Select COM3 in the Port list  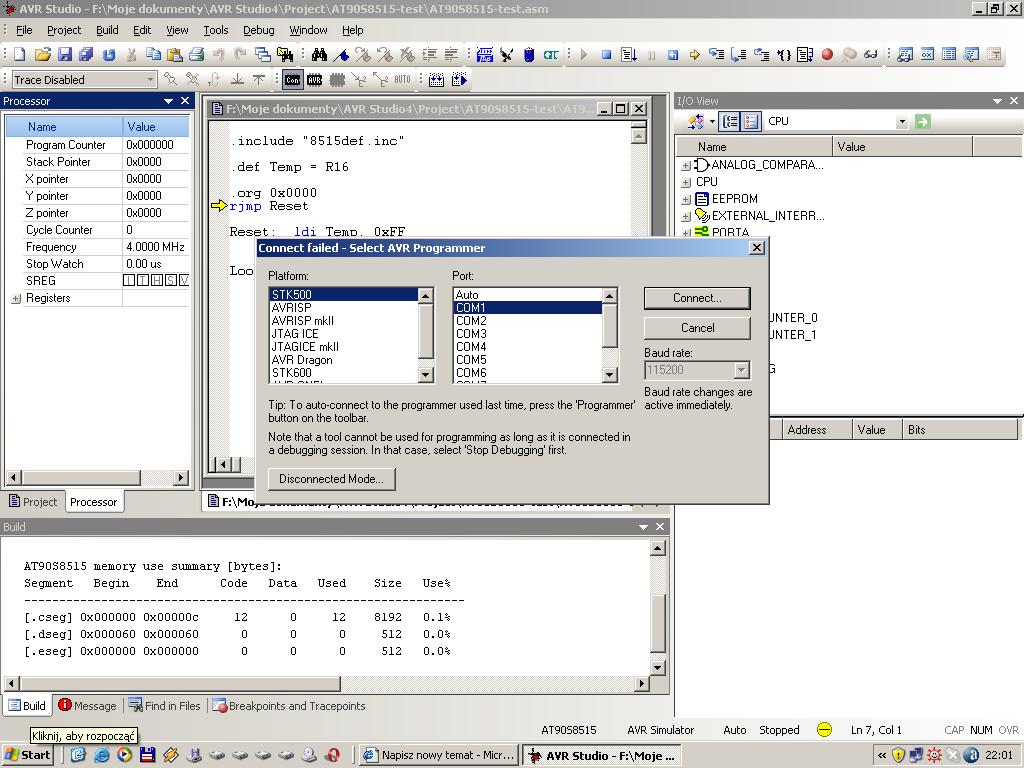point(471,334)
